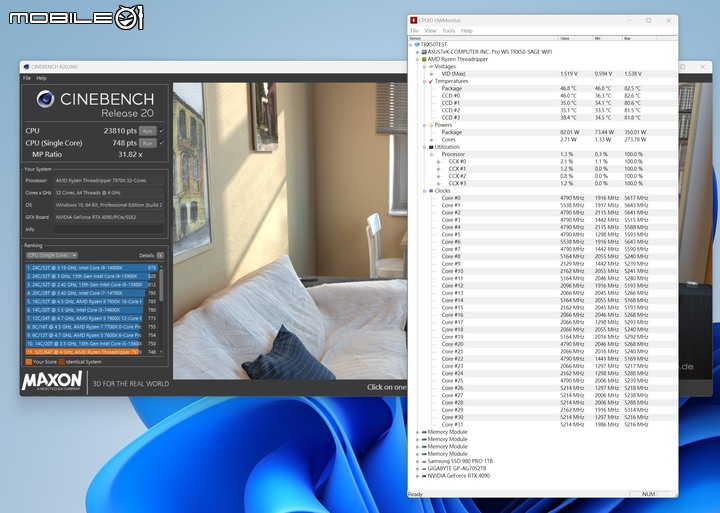Click the Utilization category icon
Image resolution: width=720 pixels, height=513 pixels.
pos(431,147)
